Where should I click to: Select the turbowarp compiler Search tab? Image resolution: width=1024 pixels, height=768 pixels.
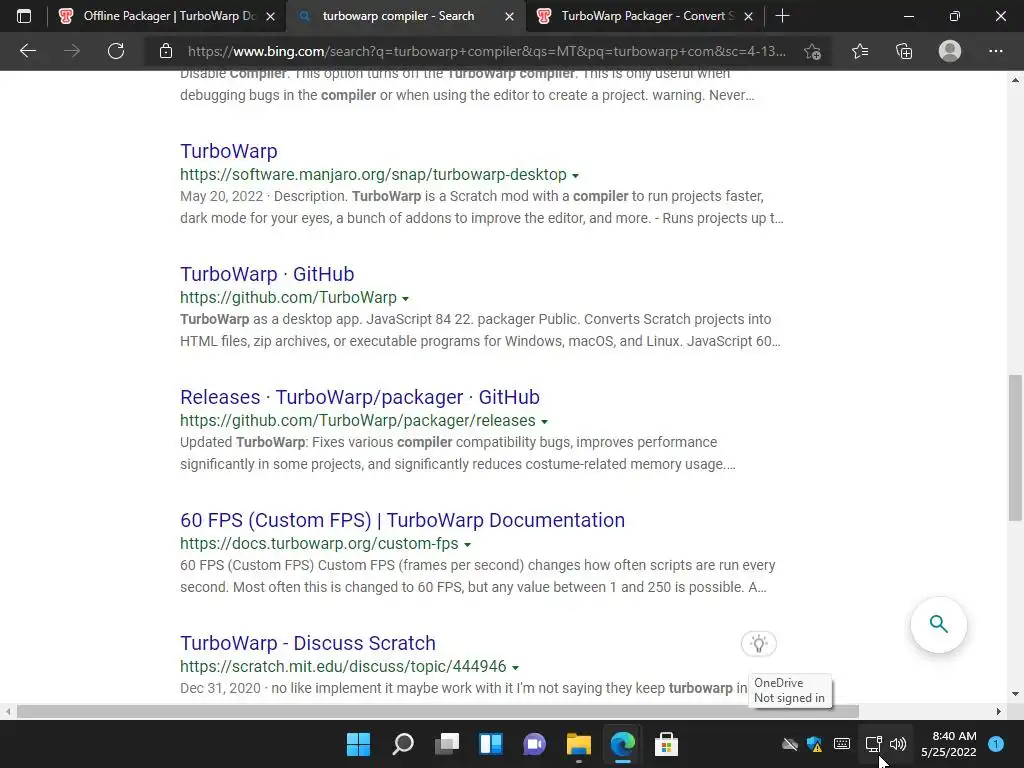pyautogui.click(x=405, y=16)
